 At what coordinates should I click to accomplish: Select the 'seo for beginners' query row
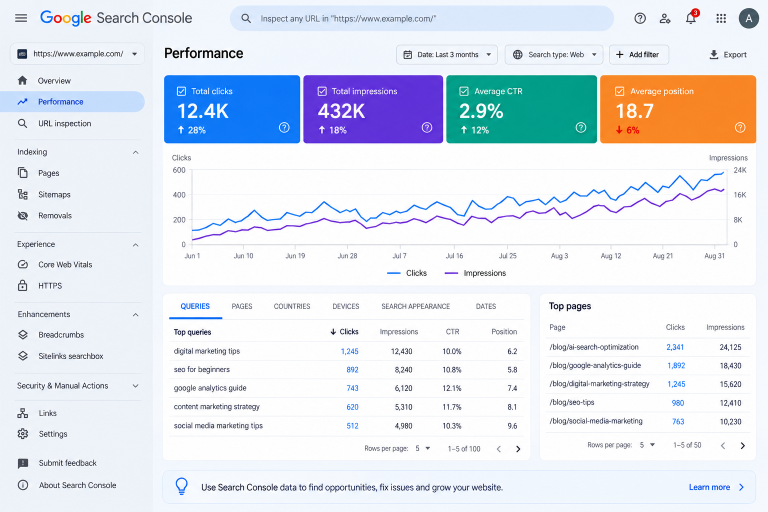[346, 370]
